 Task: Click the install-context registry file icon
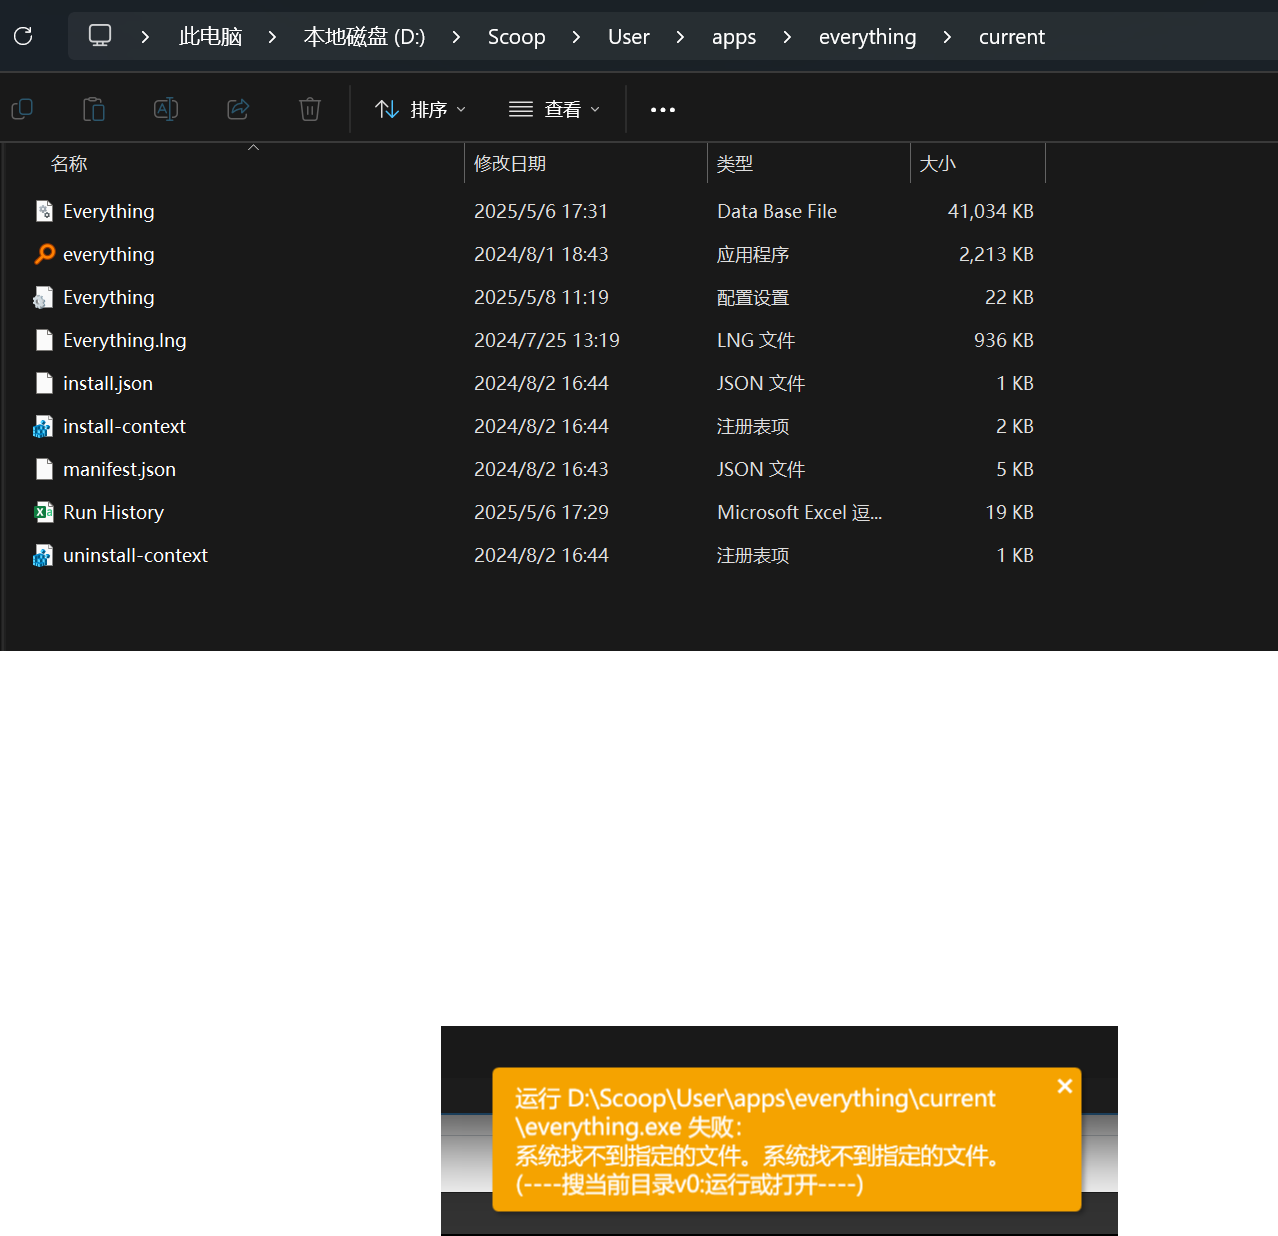pyautogui.click(x=43, y=426)
